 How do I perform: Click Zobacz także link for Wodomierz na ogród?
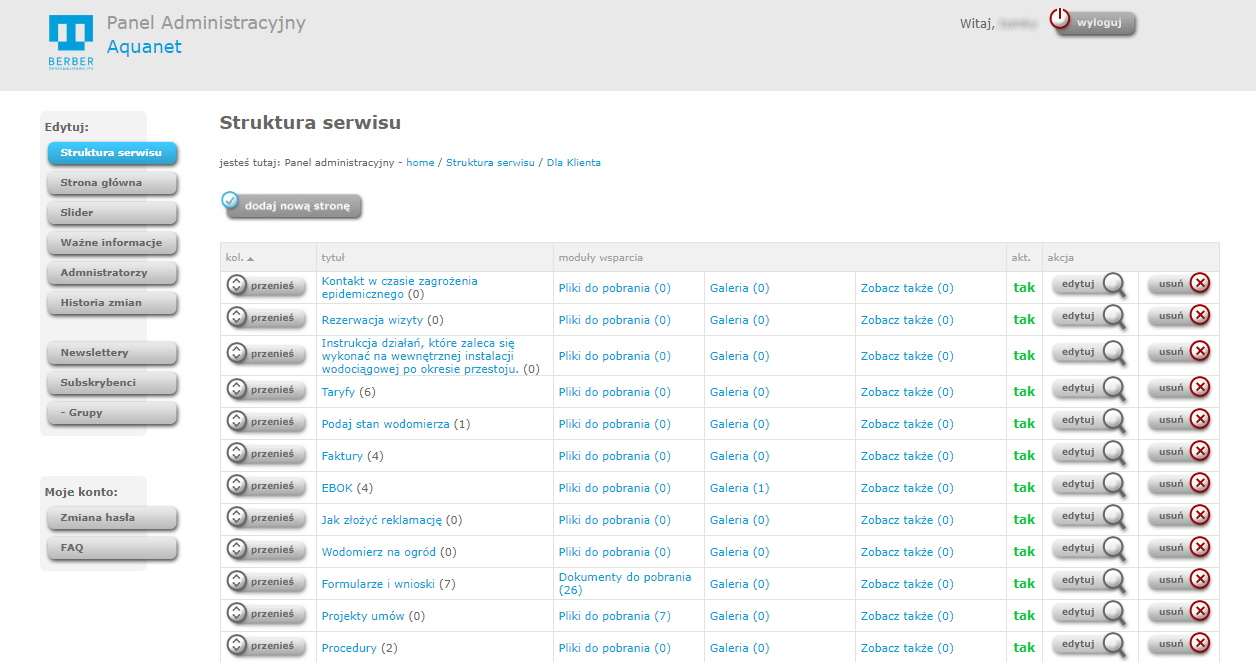(906, 552)
